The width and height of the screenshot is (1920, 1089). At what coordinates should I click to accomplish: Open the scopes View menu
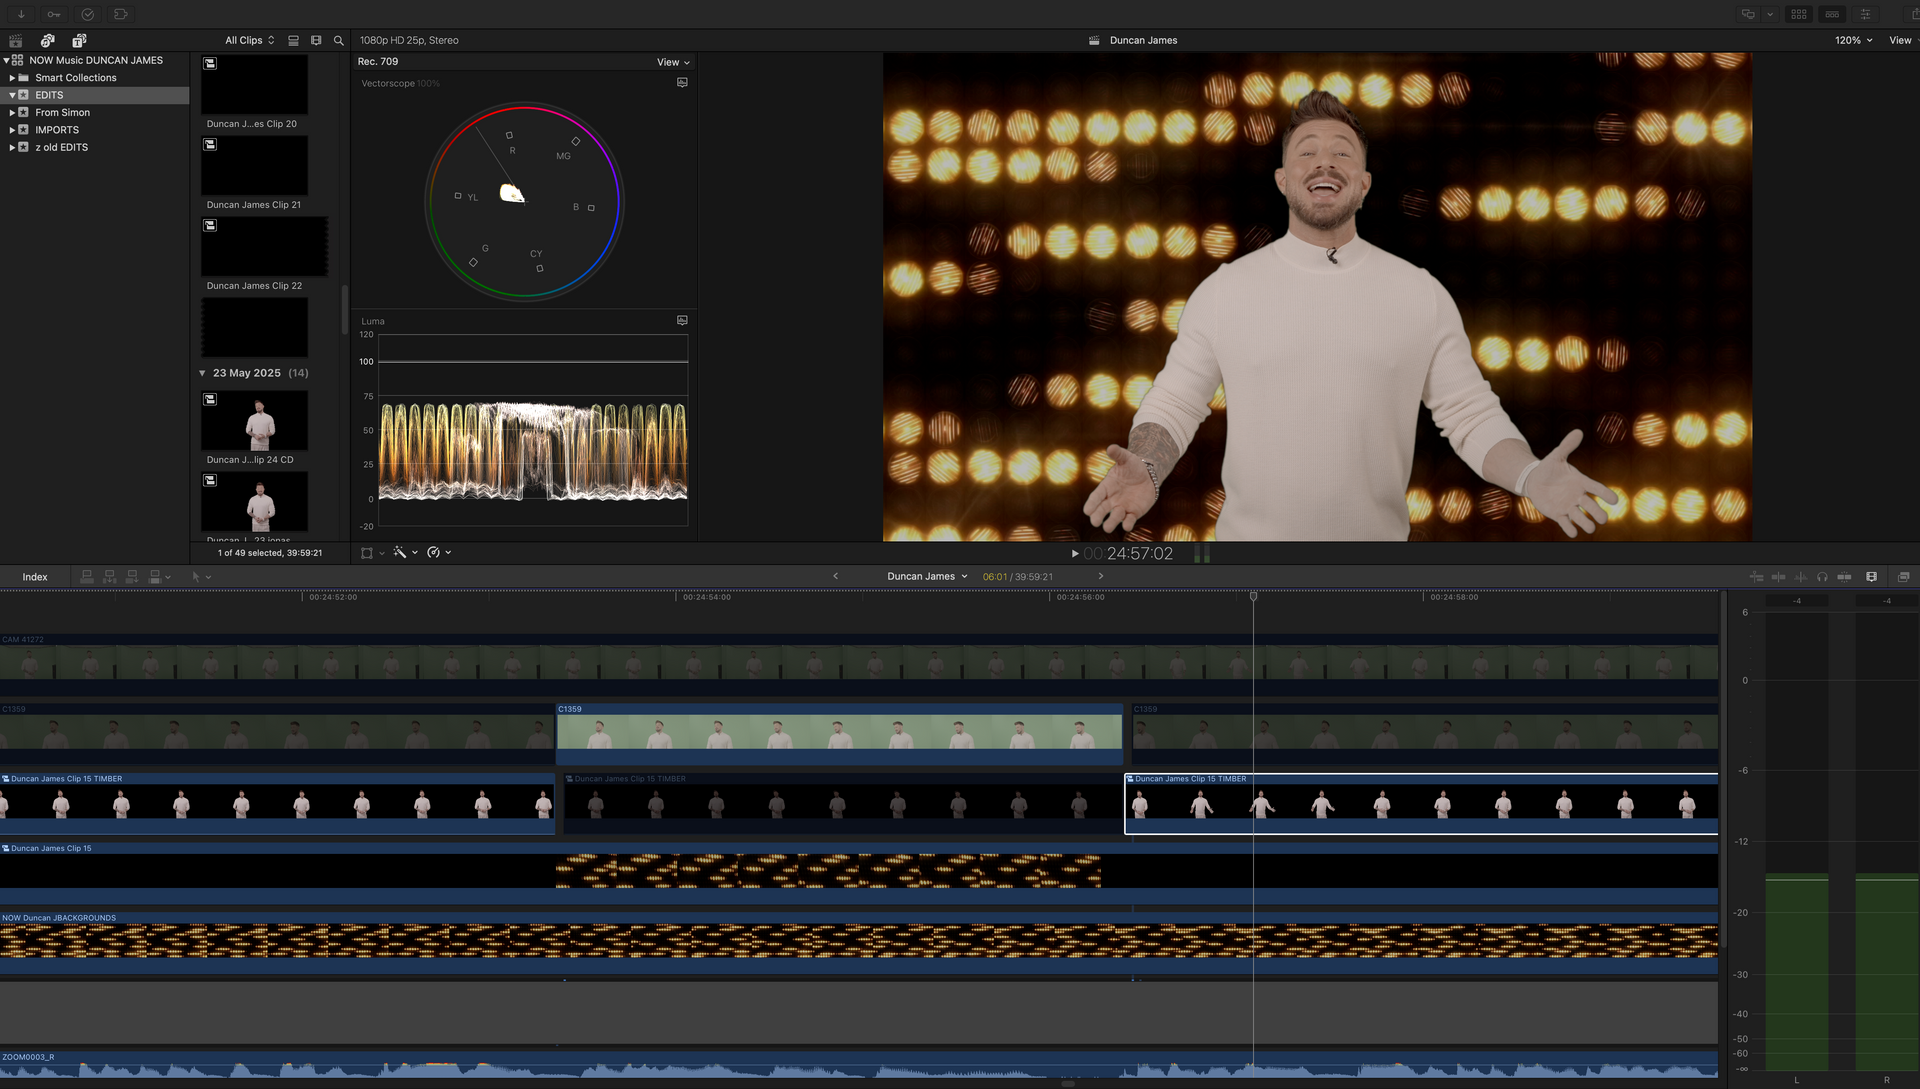673,62
